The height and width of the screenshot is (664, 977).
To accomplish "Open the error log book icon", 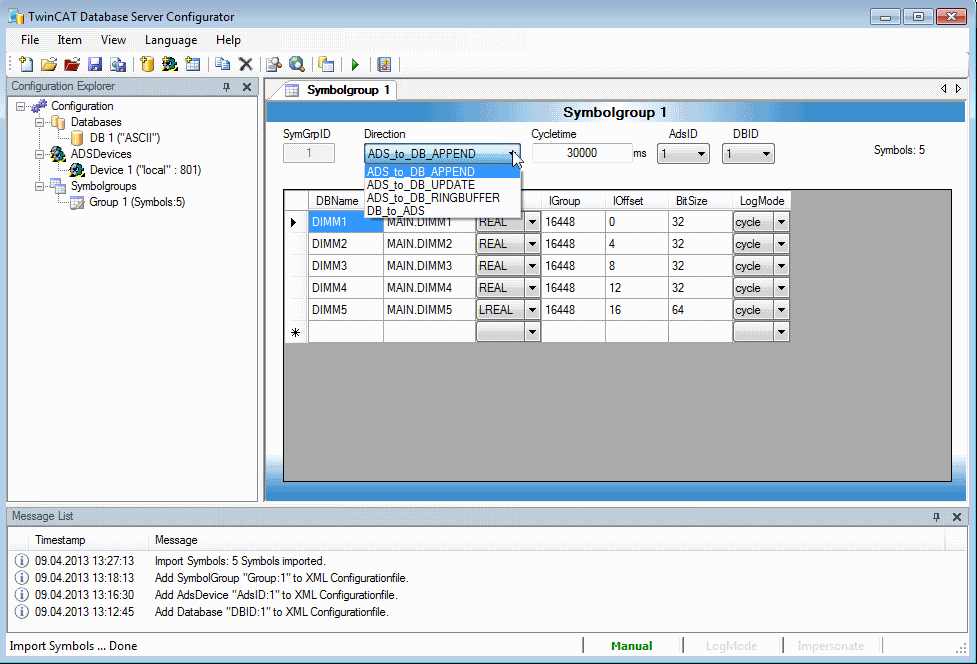I will point(384,64).
